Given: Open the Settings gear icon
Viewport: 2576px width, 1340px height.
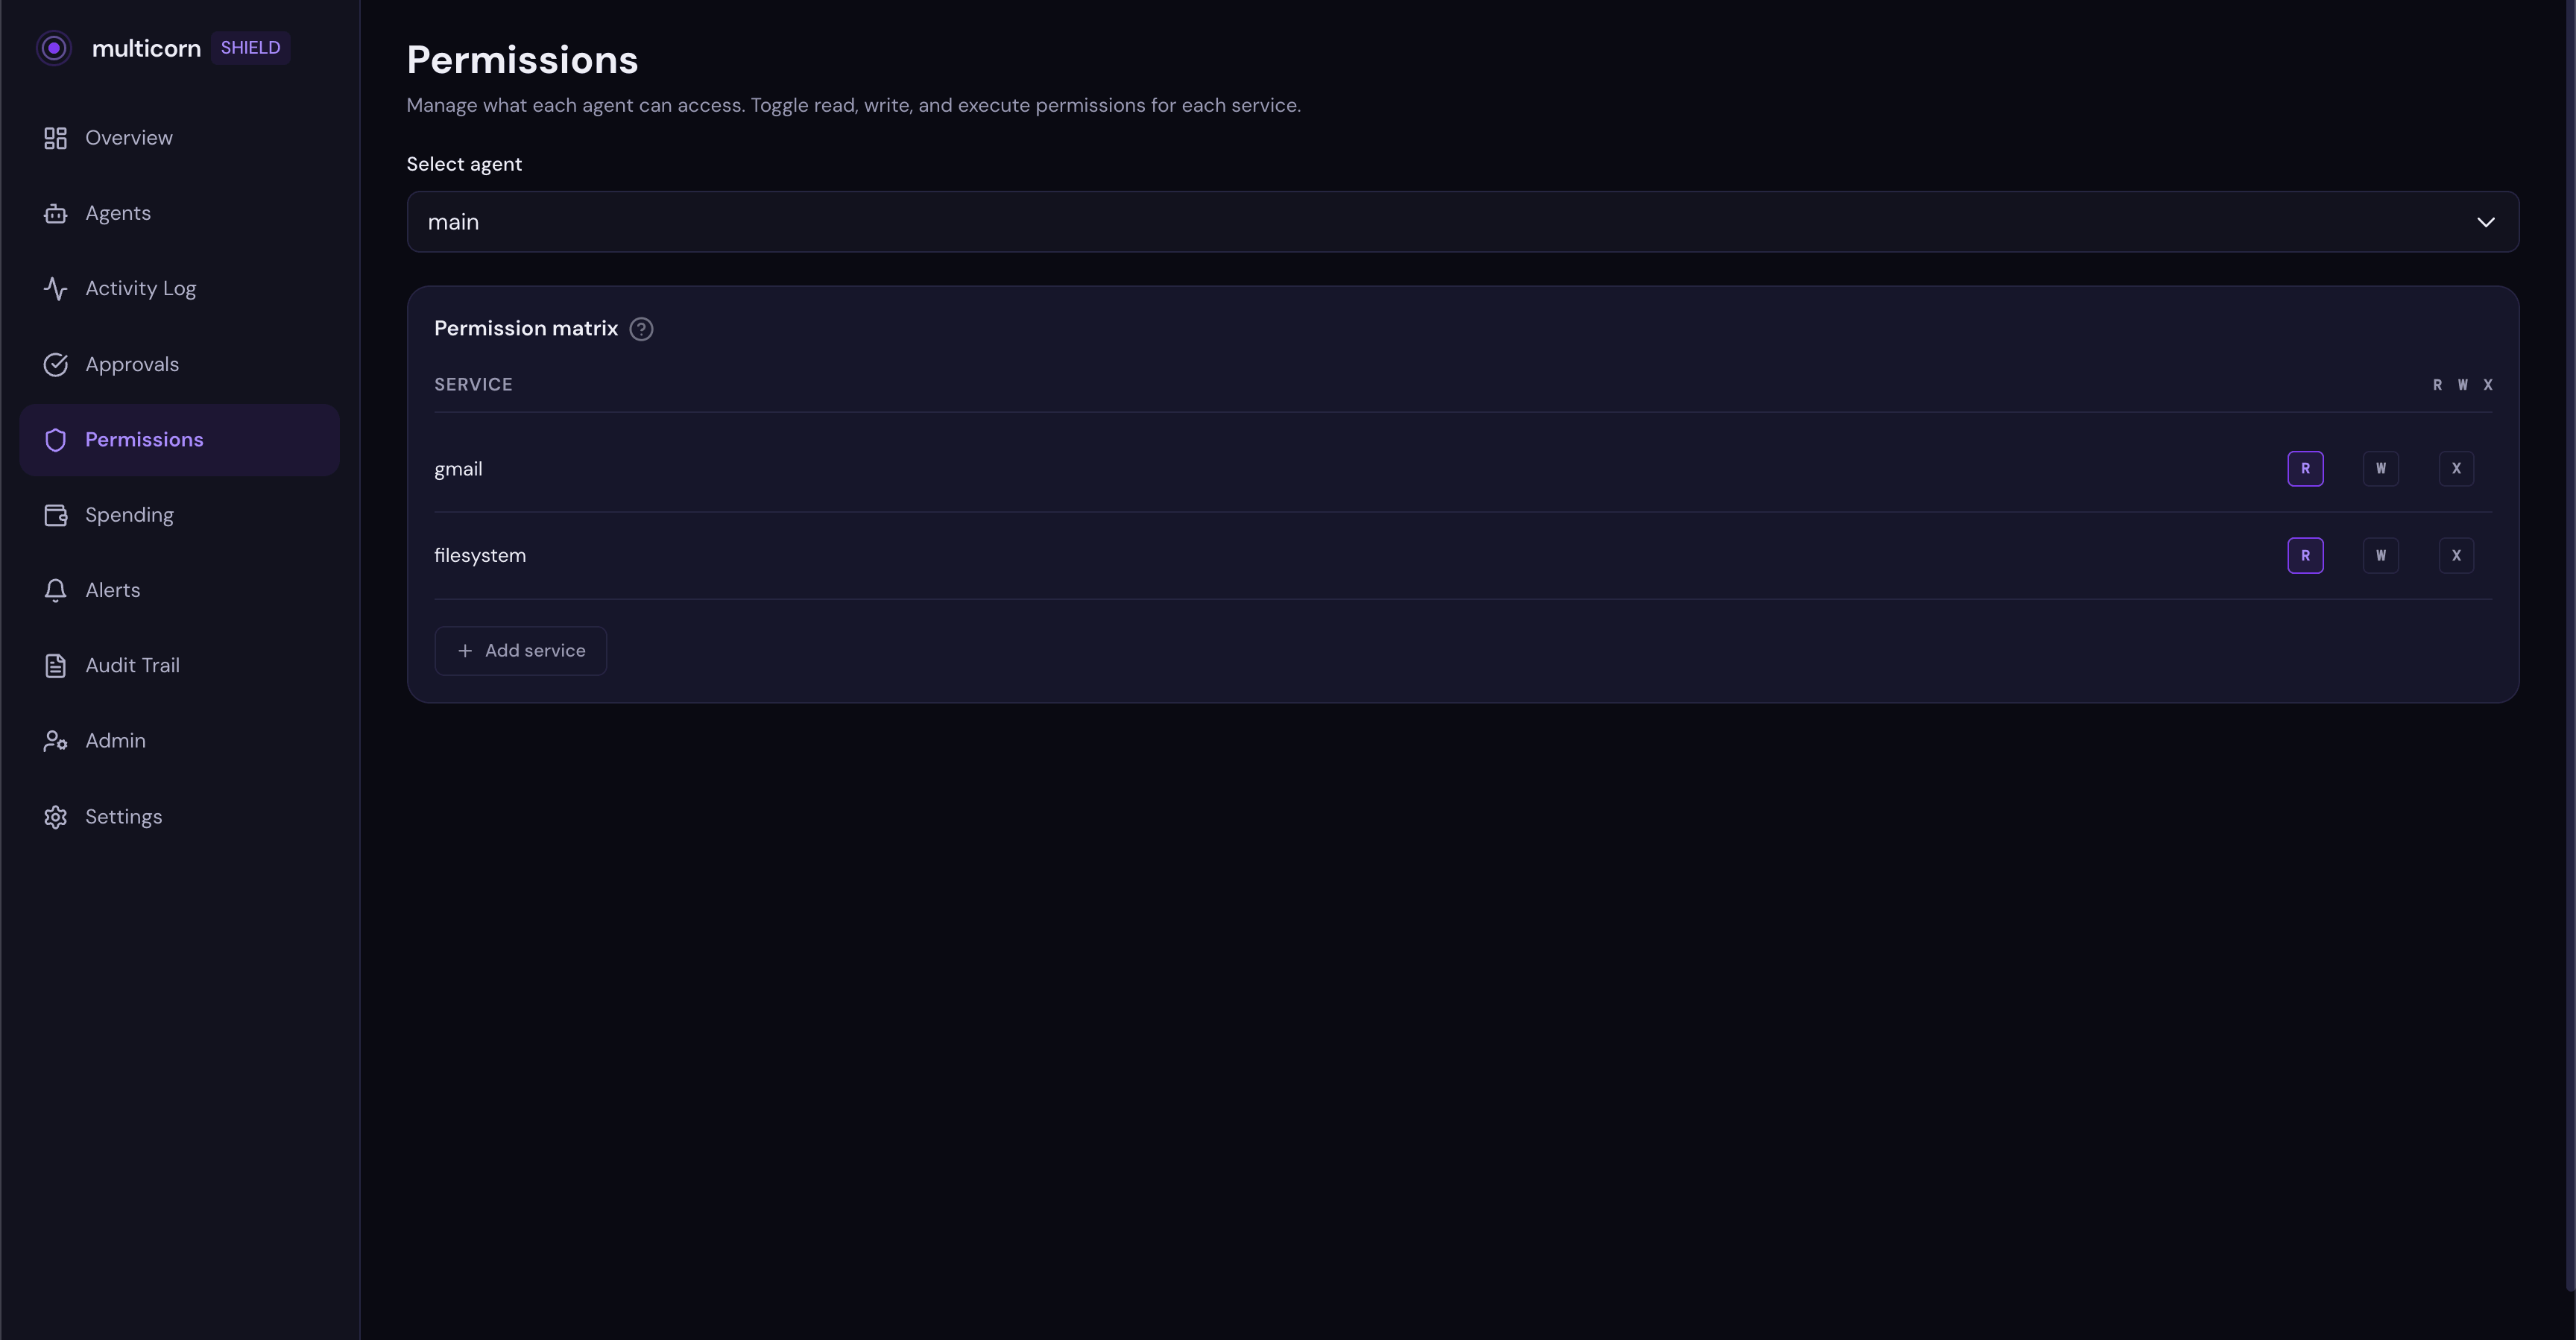Looking at the screenshot, I should point(55,816).
